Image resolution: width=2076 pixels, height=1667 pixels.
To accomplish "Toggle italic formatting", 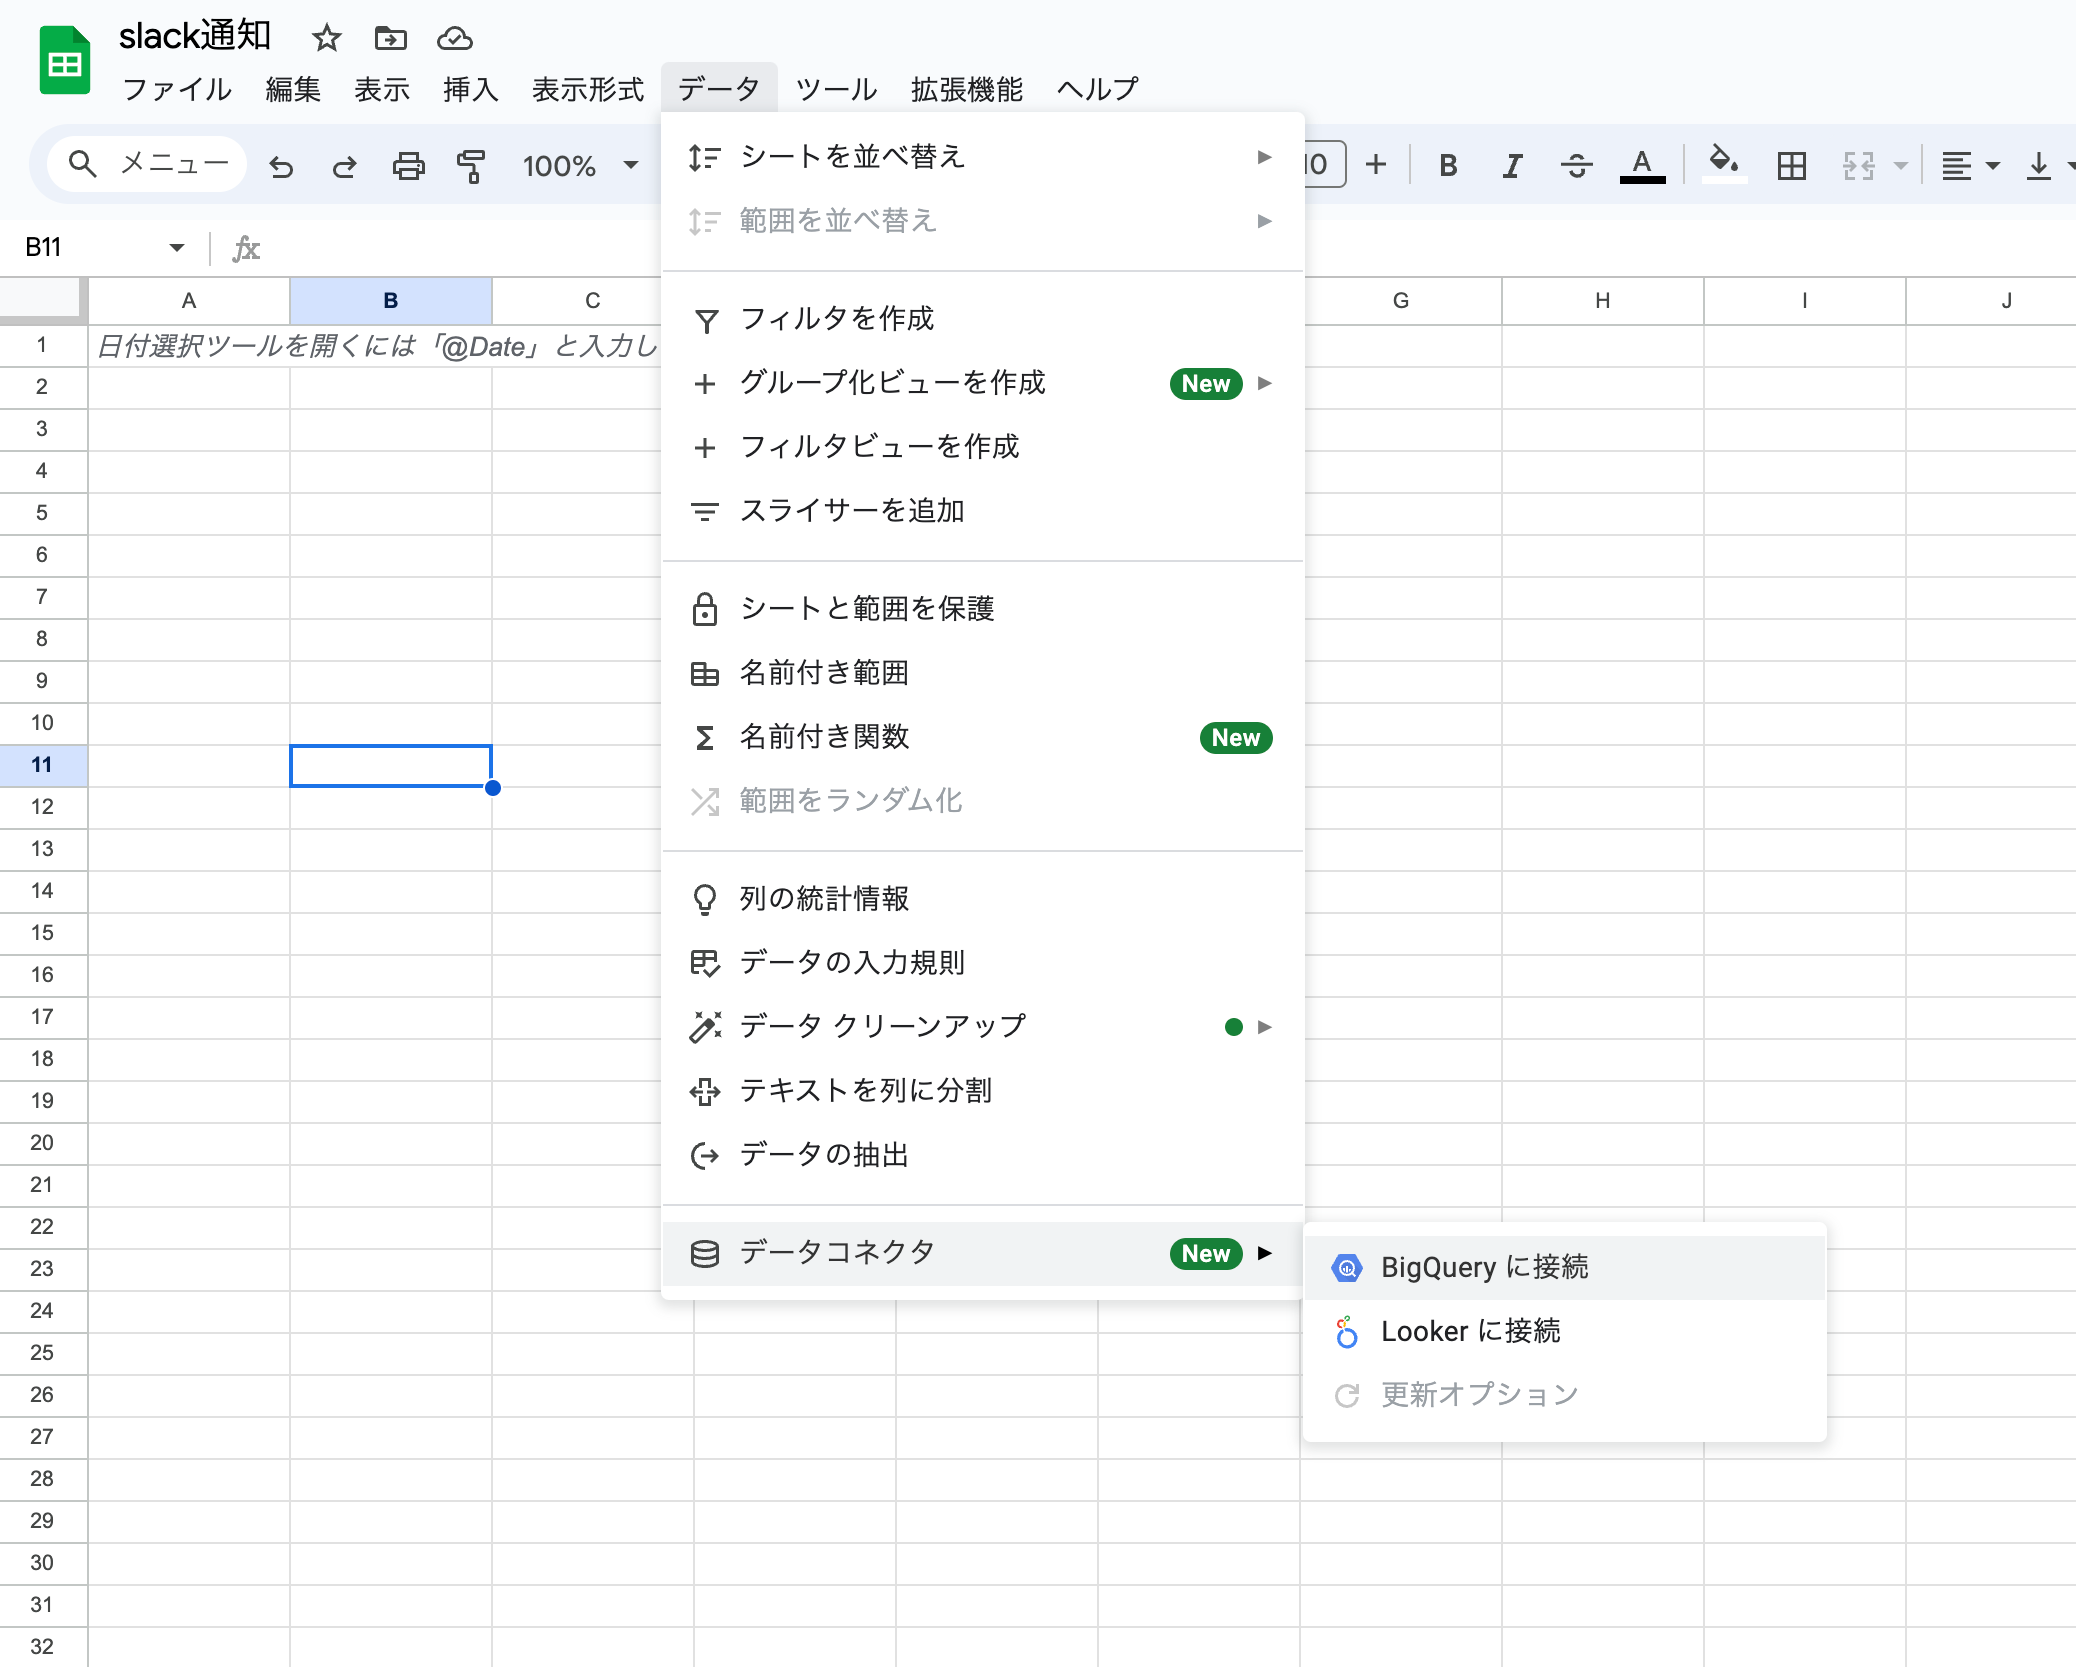I will point(1512,165).
